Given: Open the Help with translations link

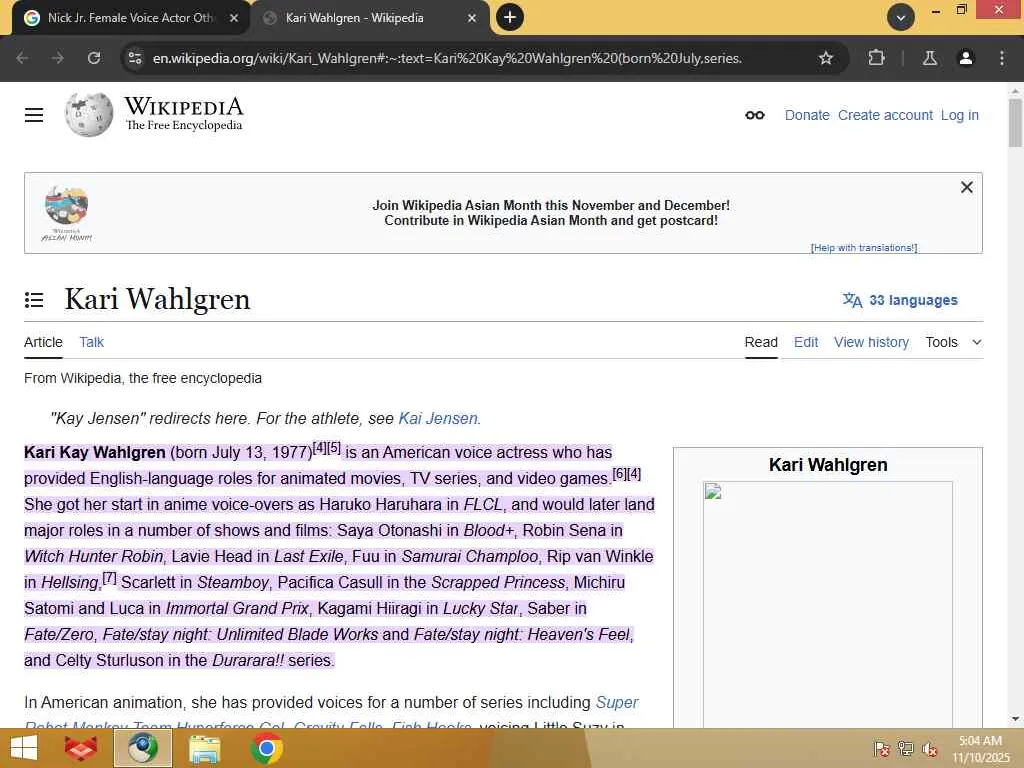Looking at the screenshot, I should click(864, 248).
